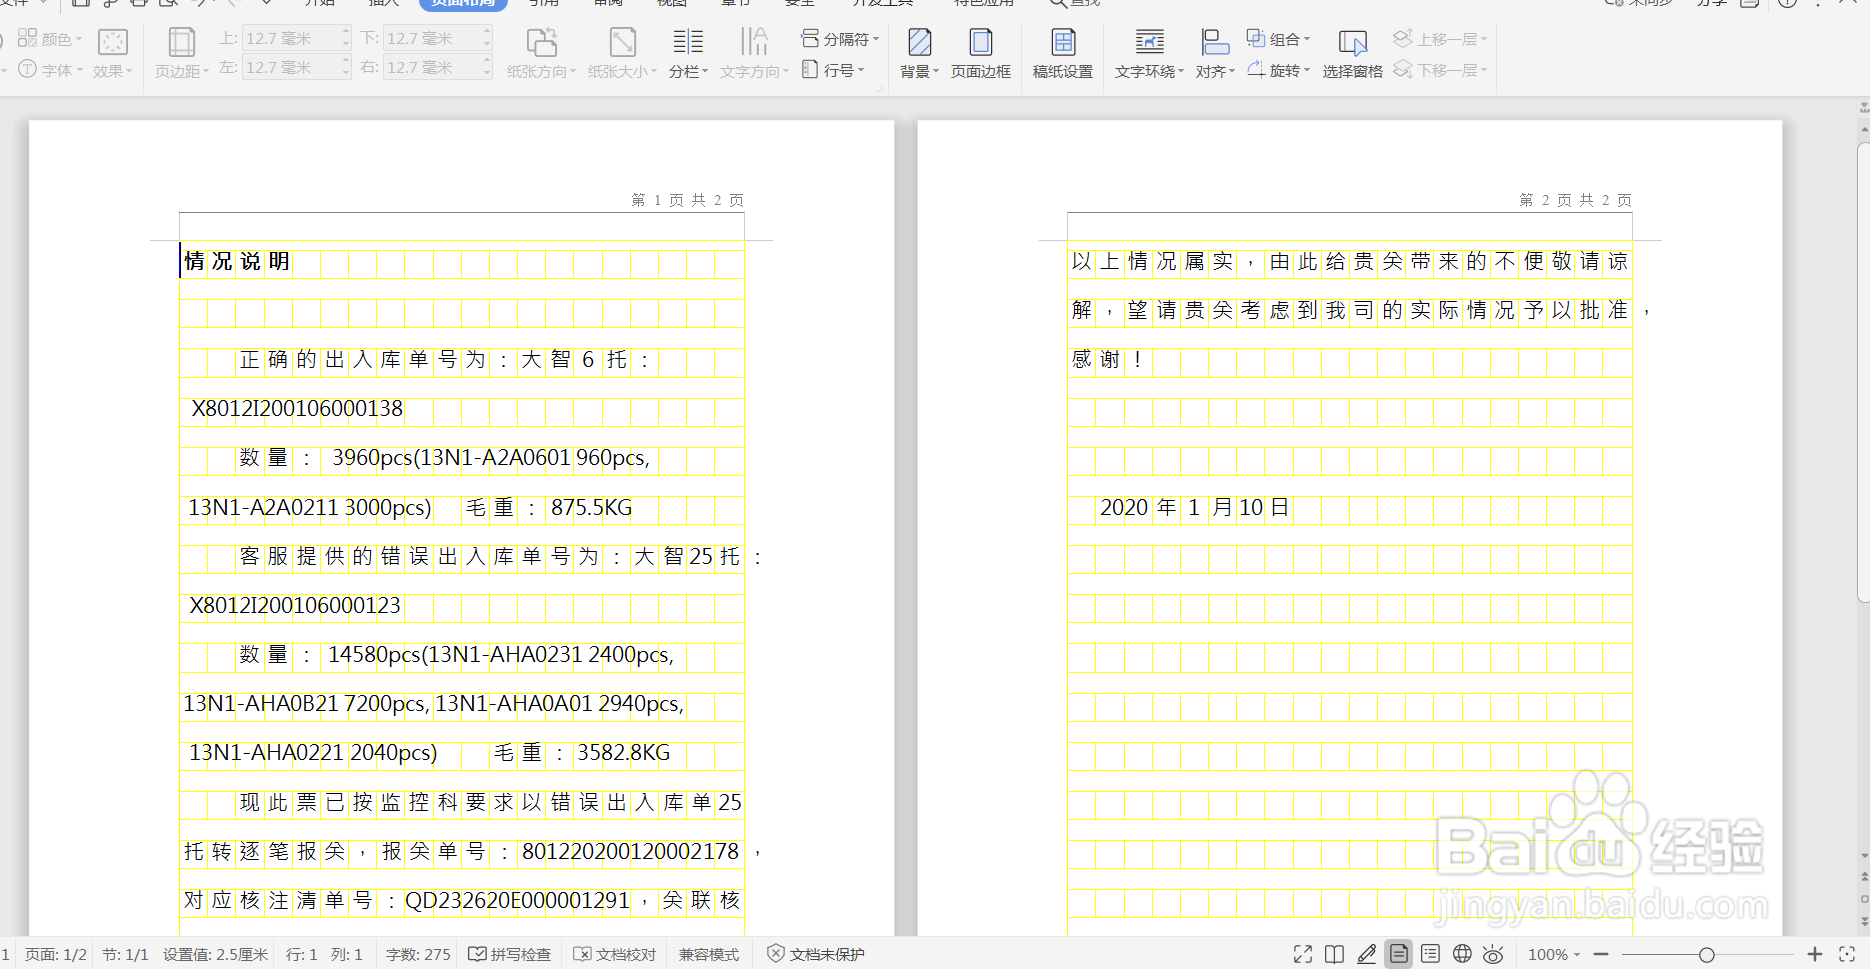1870x969 pixels.
Task: Click the header 第 2 页 共 2 页
Action: (1575, 200)
